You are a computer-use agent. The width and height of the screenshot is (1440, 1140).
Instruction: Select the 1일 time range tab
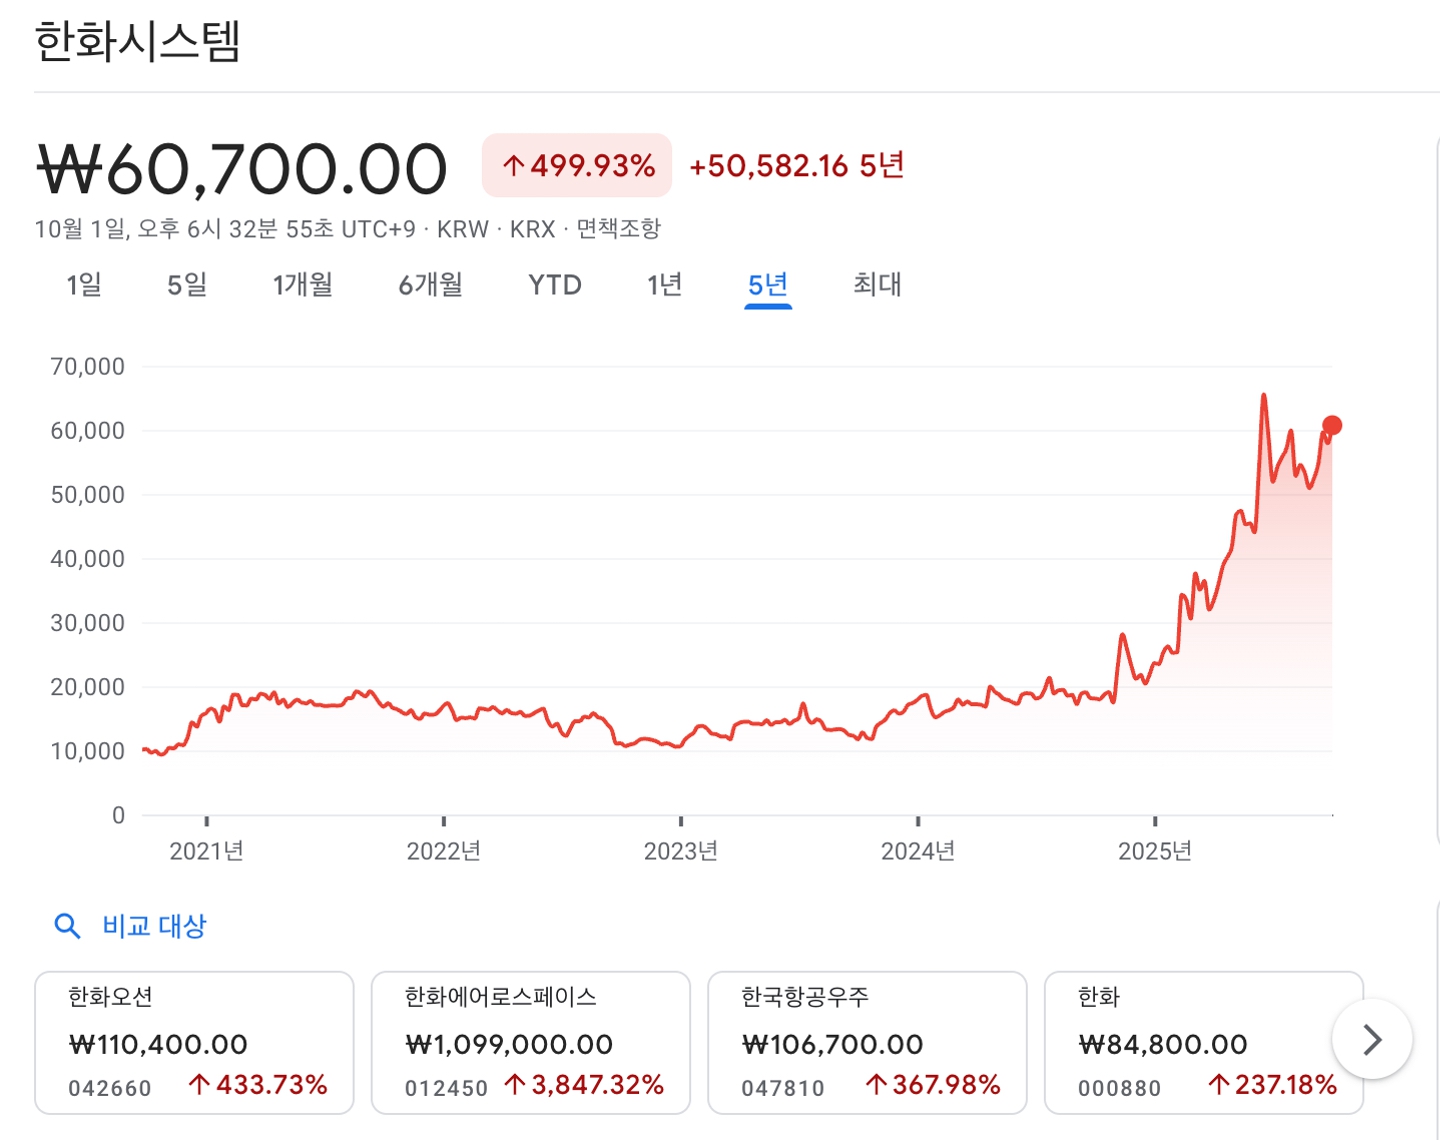coord(84,285)
